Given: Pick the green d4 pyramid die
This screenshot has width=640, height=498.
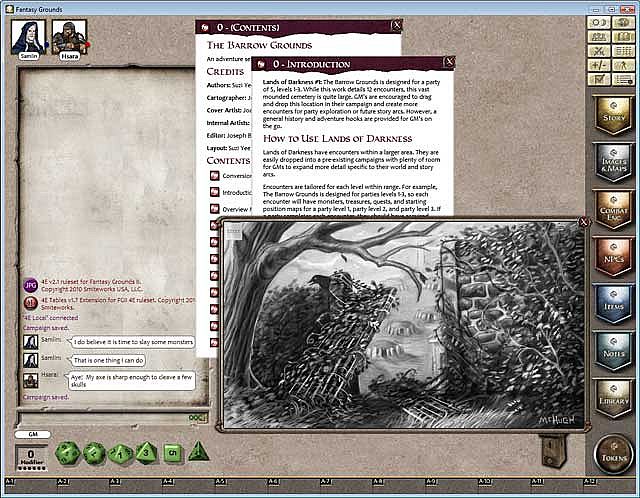Looking at the screenshot, I should click(198, 451).
